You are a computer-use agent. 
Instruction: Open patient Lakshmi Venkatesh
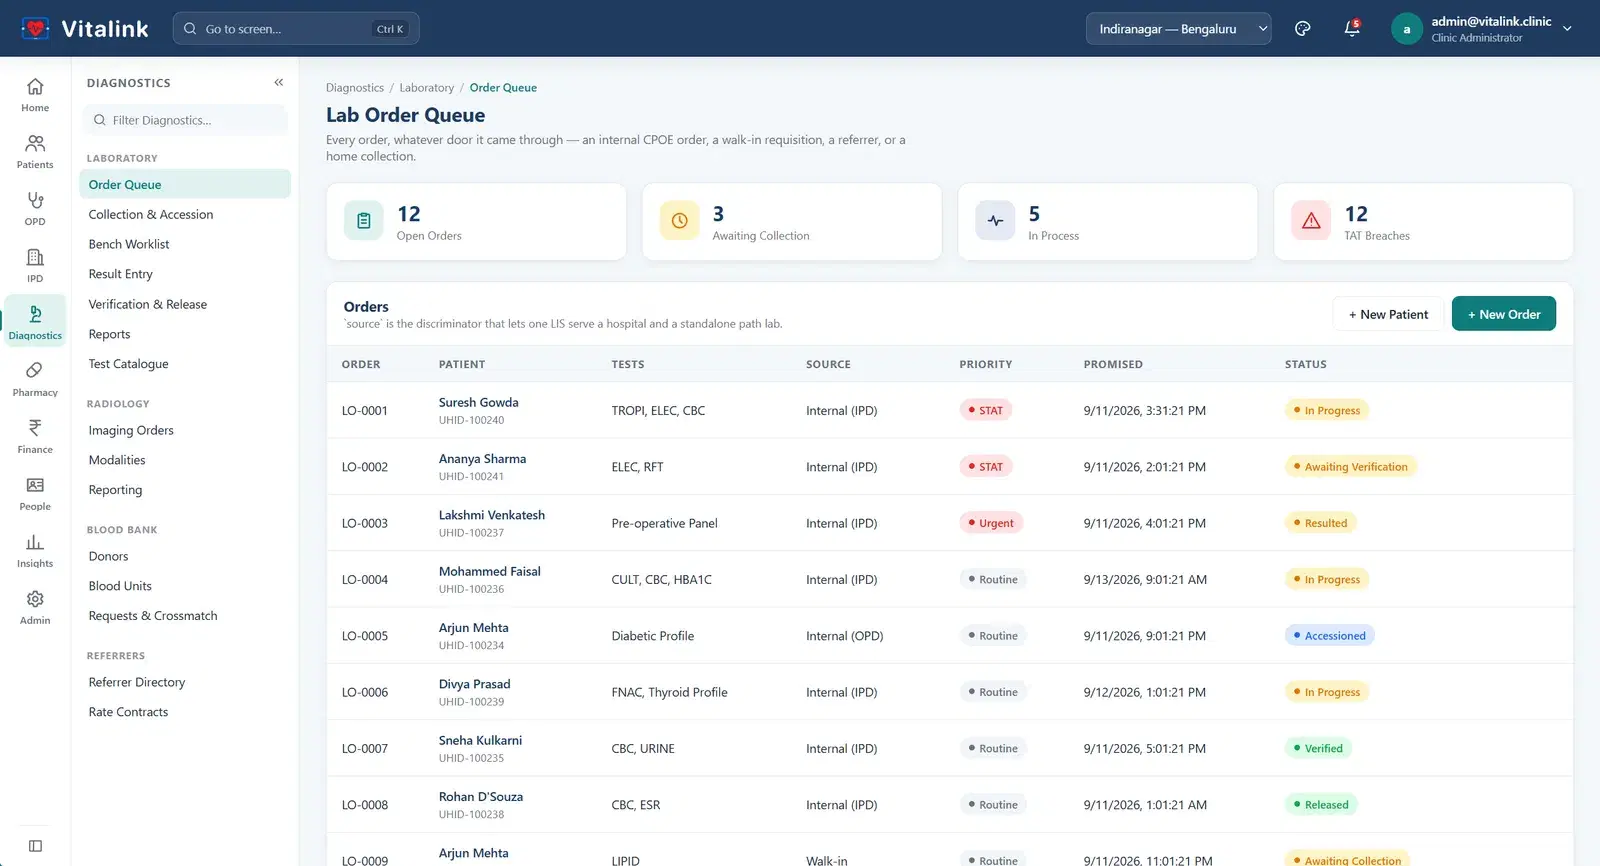coord(492,515)
